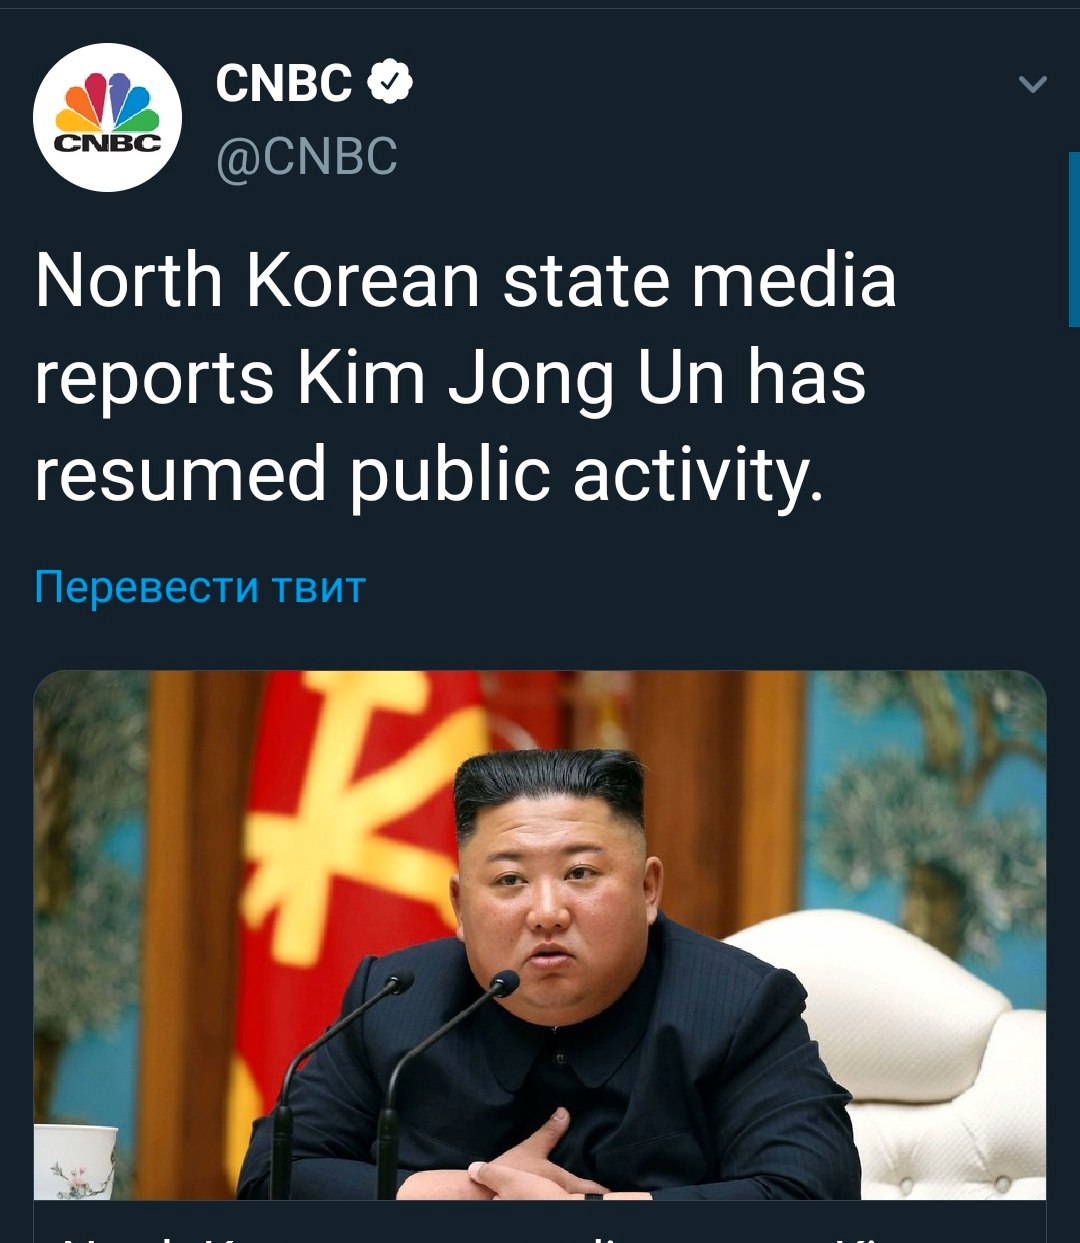The width and height of the screenshot is (1080, 1243).
Task: Click the 'North Korean state media' text line
Action: [466, 281]
